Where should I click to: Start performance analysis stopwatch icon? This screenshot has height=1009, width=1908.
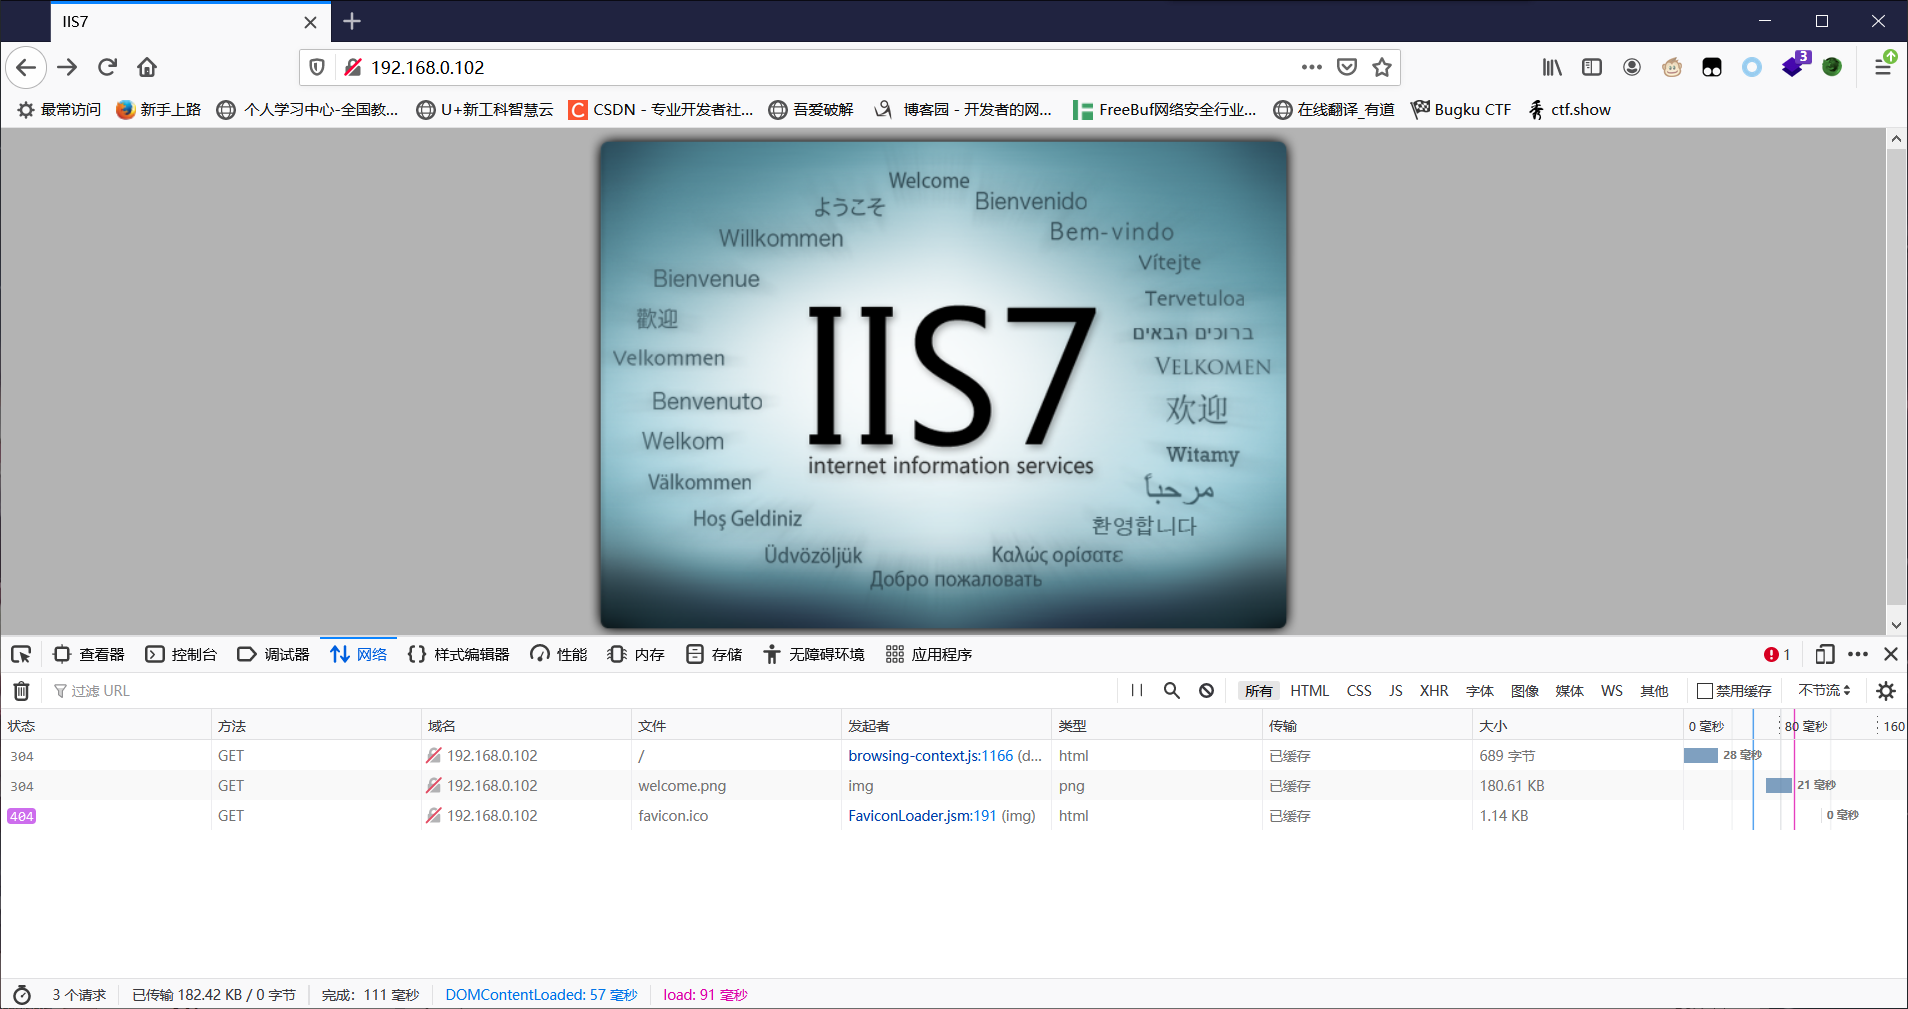[x=22, y=995]
